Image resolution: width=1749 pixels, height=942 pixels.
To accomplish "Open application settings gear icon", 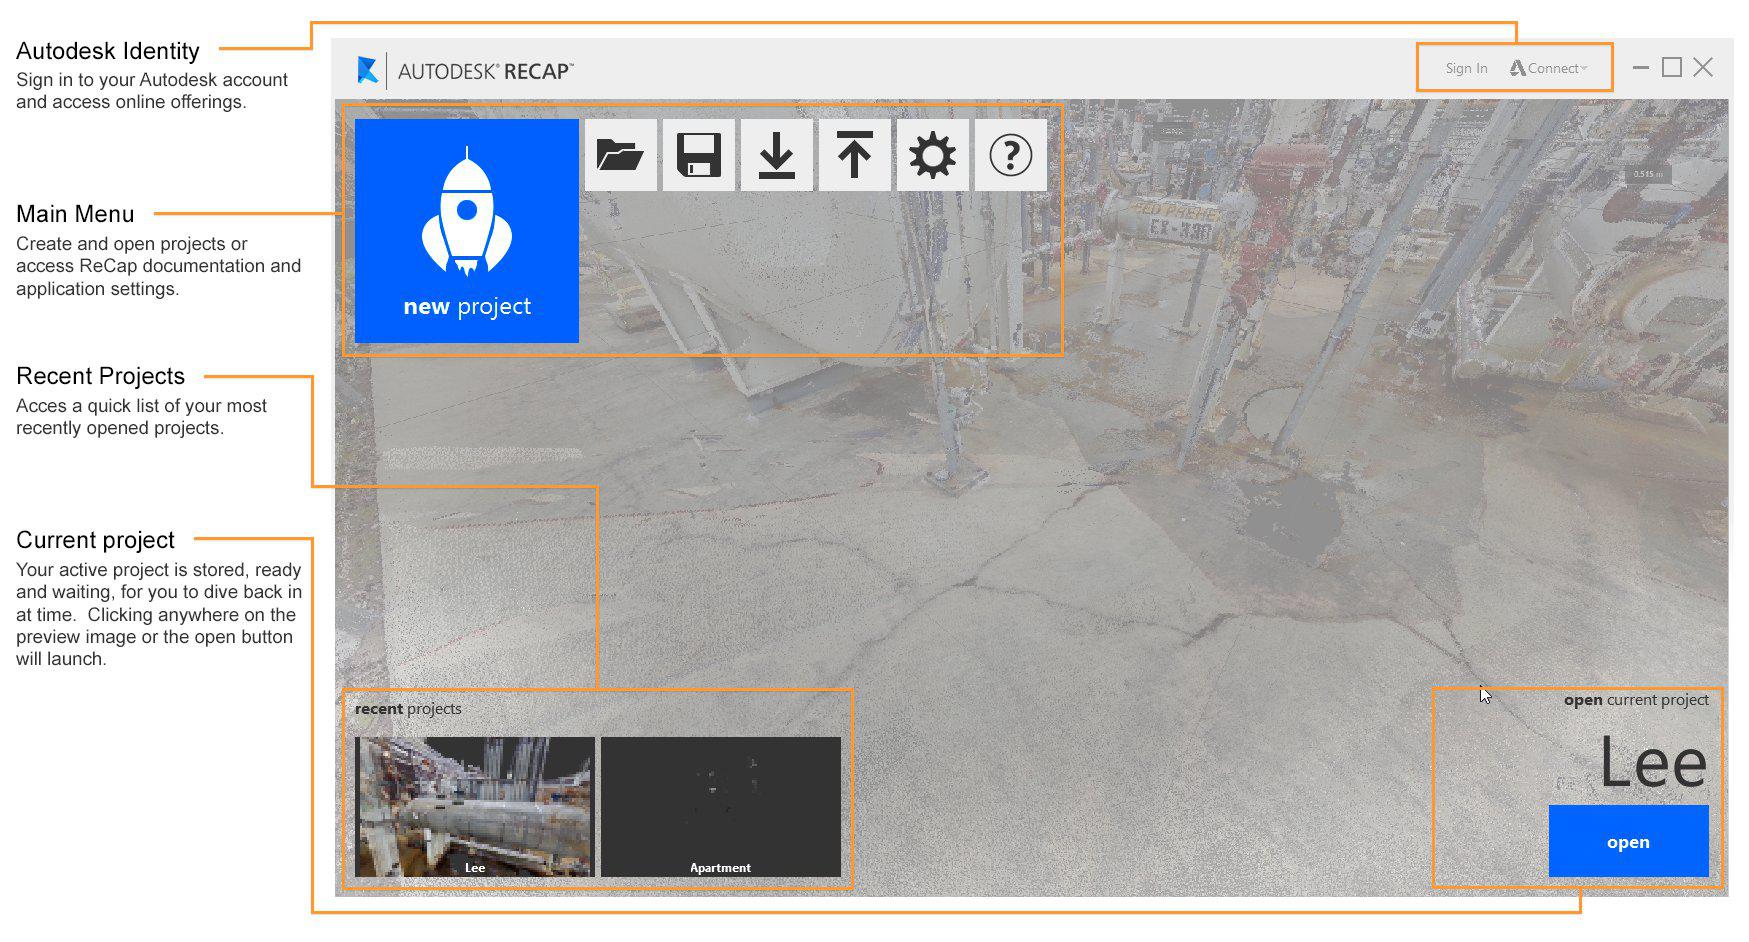I will [933, 155].
